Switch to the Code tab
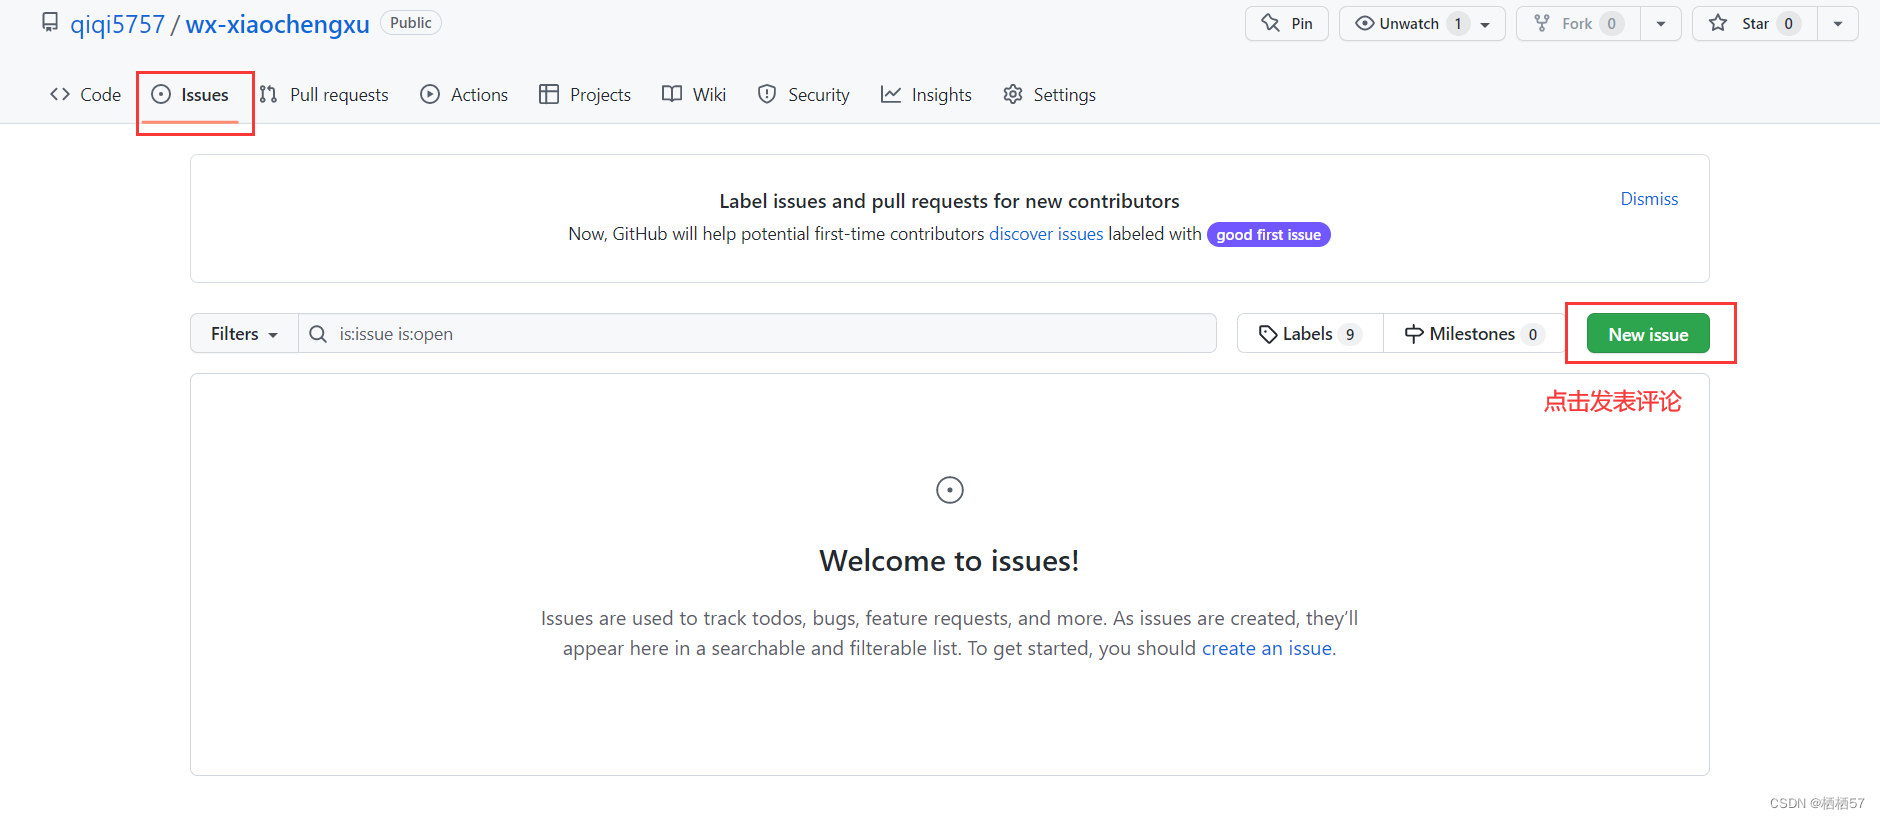The height and width of the screenshot is (819, 1880). (x=85, y=94)
